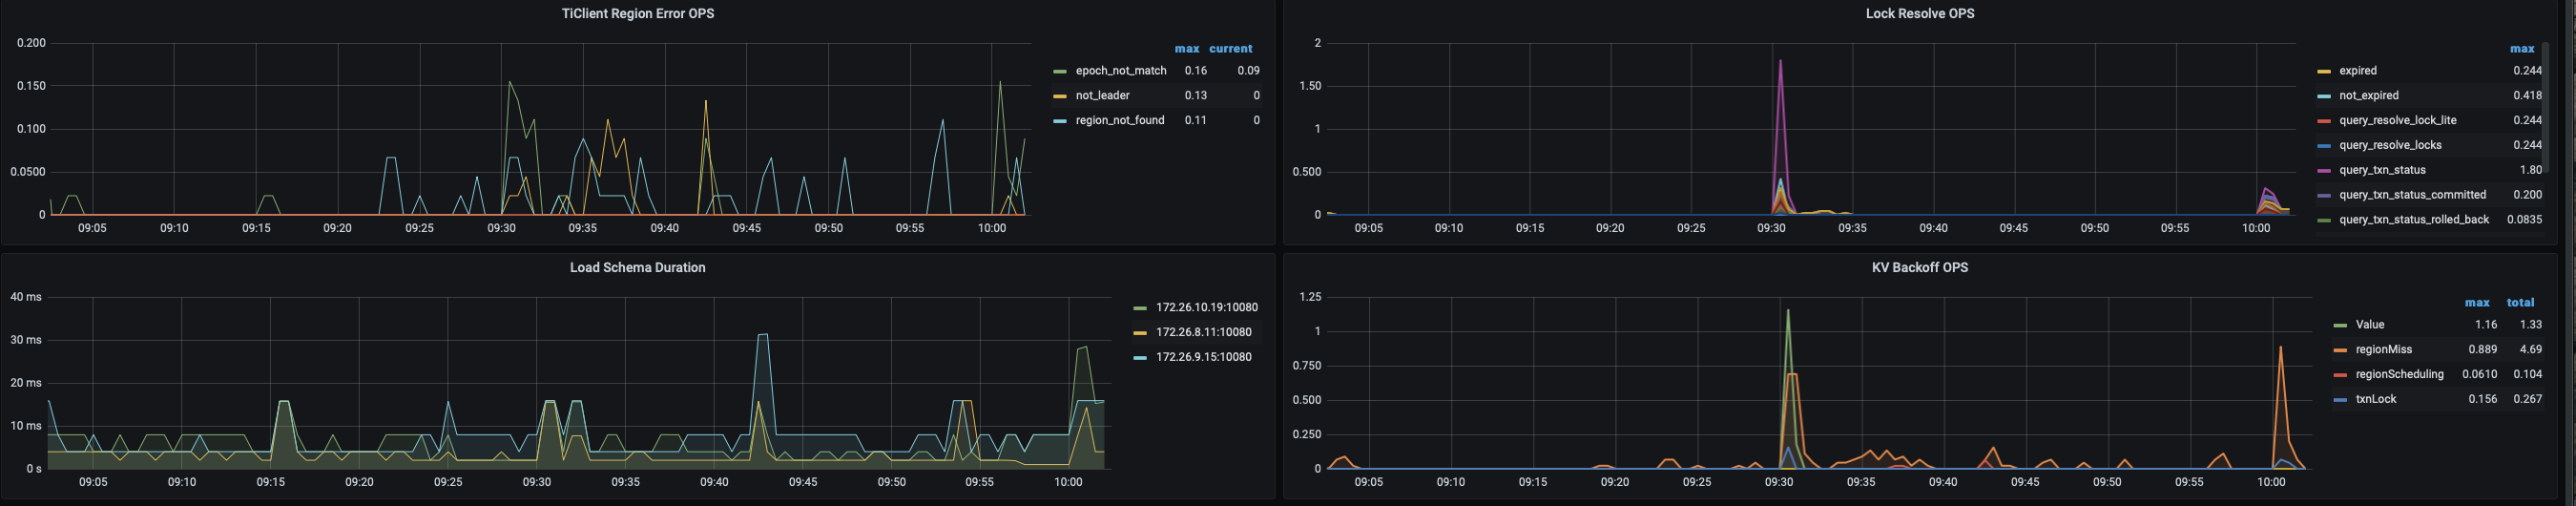Toggle the query_txn_status_committed series label

tap(2412, 195)
